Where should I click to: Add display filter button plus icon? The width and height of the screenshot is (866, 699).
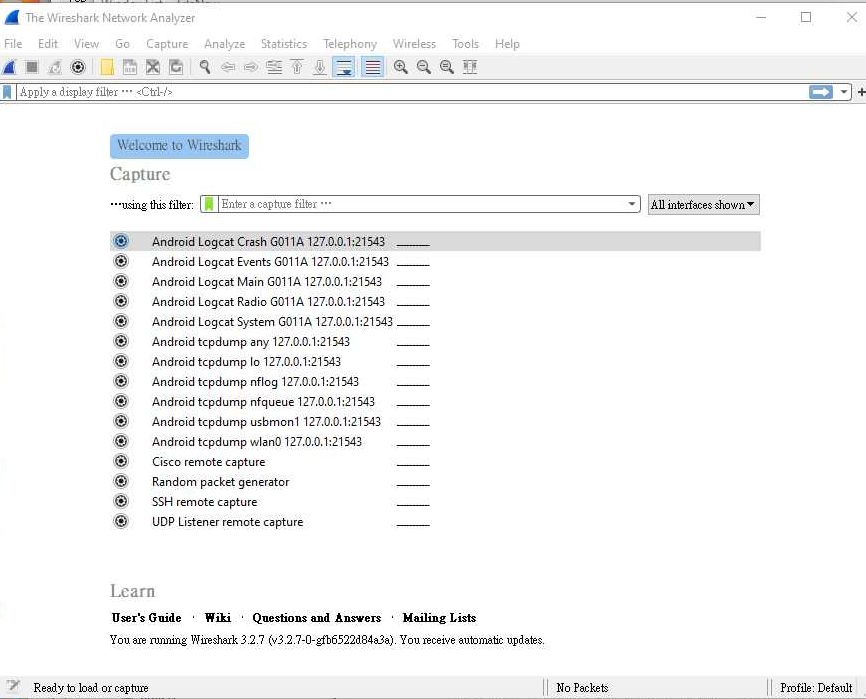[861, 92]
